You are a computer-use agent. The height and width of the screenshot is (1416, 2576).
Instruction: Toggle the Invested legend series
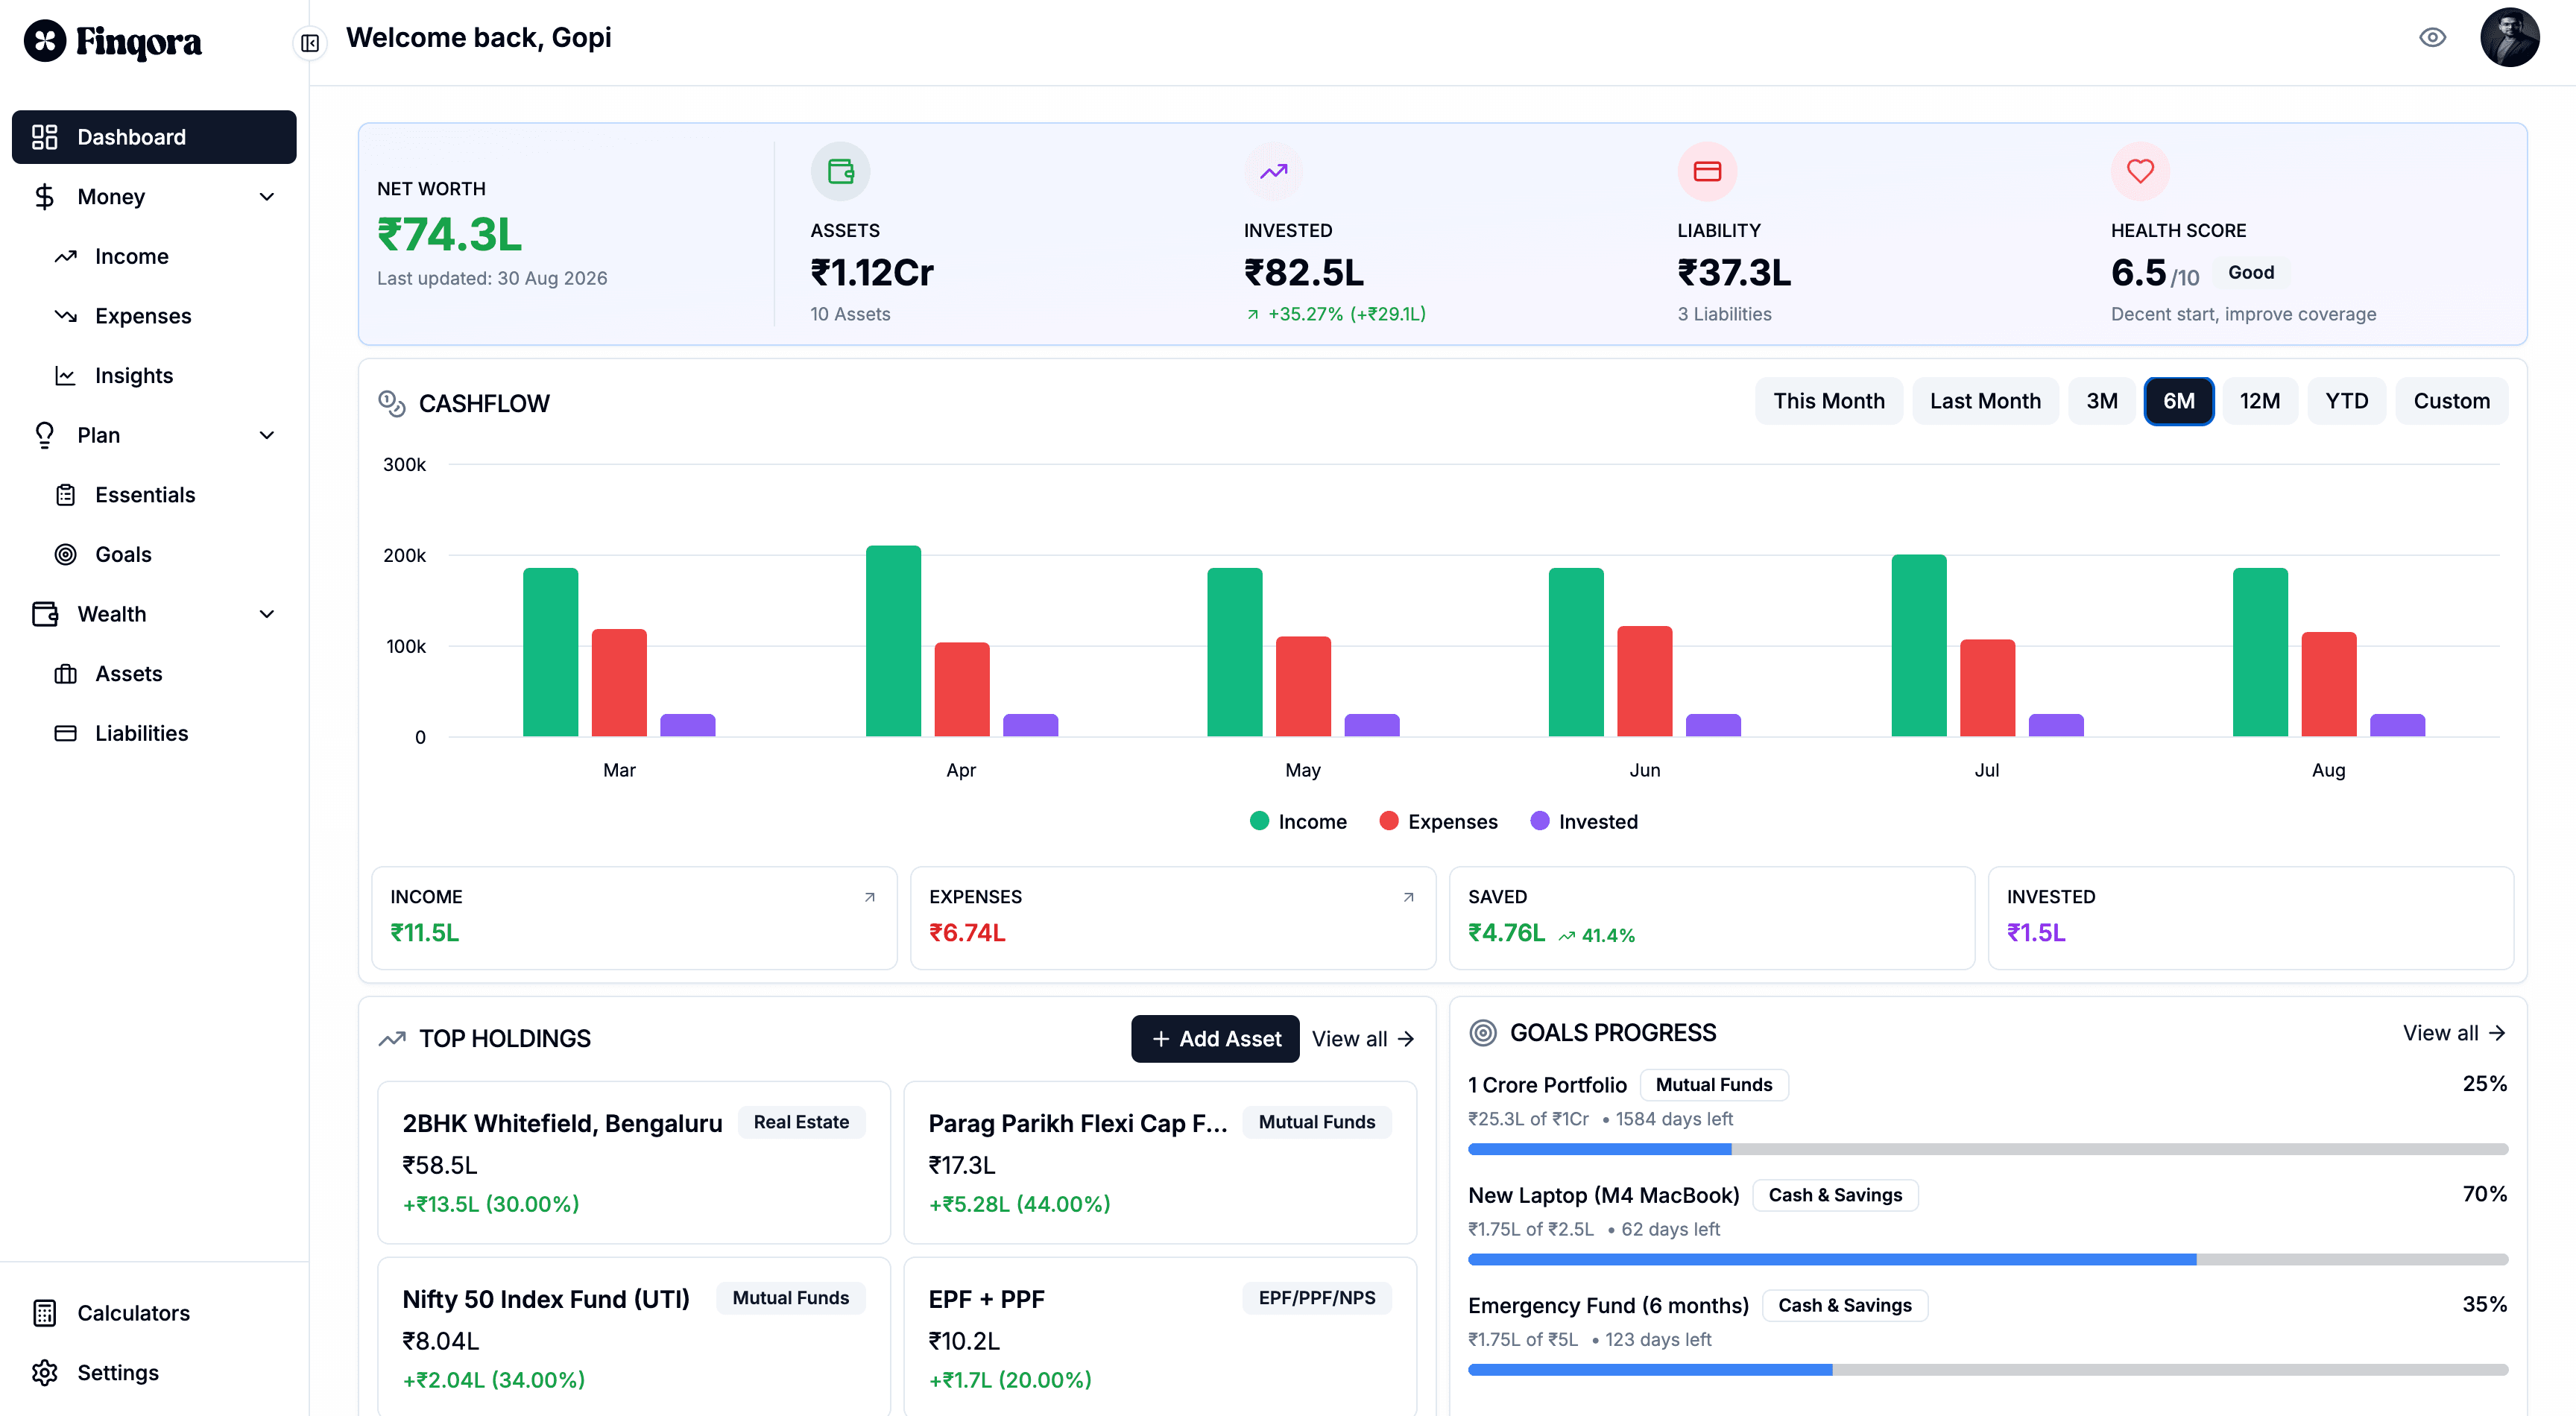(x=1584, y=821)
